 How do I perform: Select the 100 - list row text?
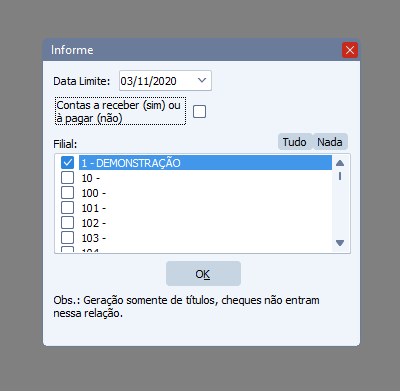click(94, 193)
